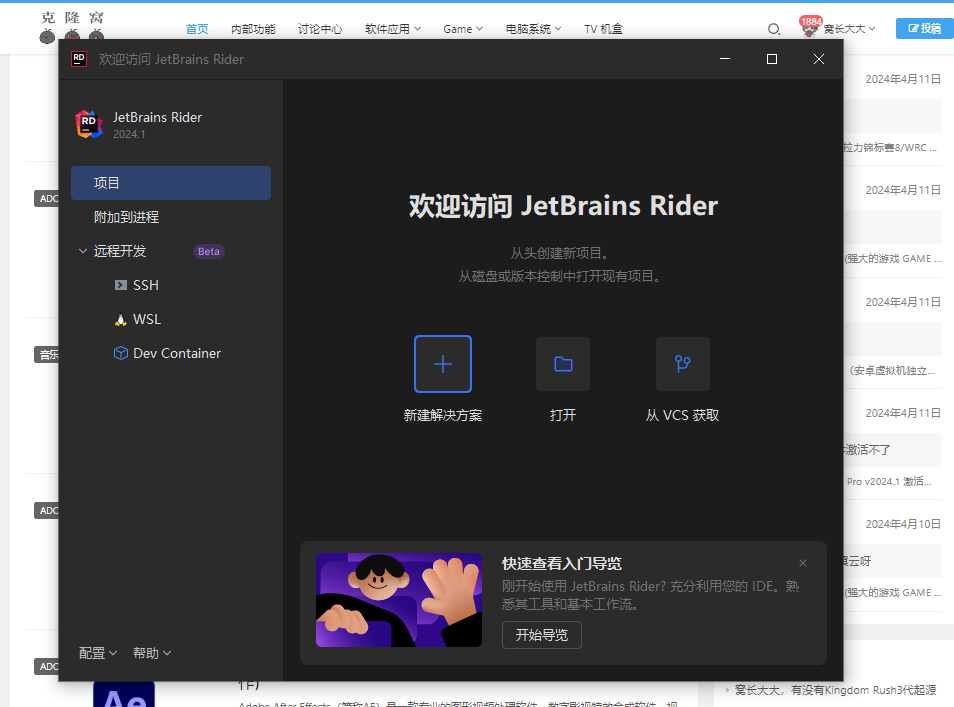Image resolution: width=954 pixels, height=707 pixels.
Task: Click the RD icon in title bar
Action: [x=79, y=59]
